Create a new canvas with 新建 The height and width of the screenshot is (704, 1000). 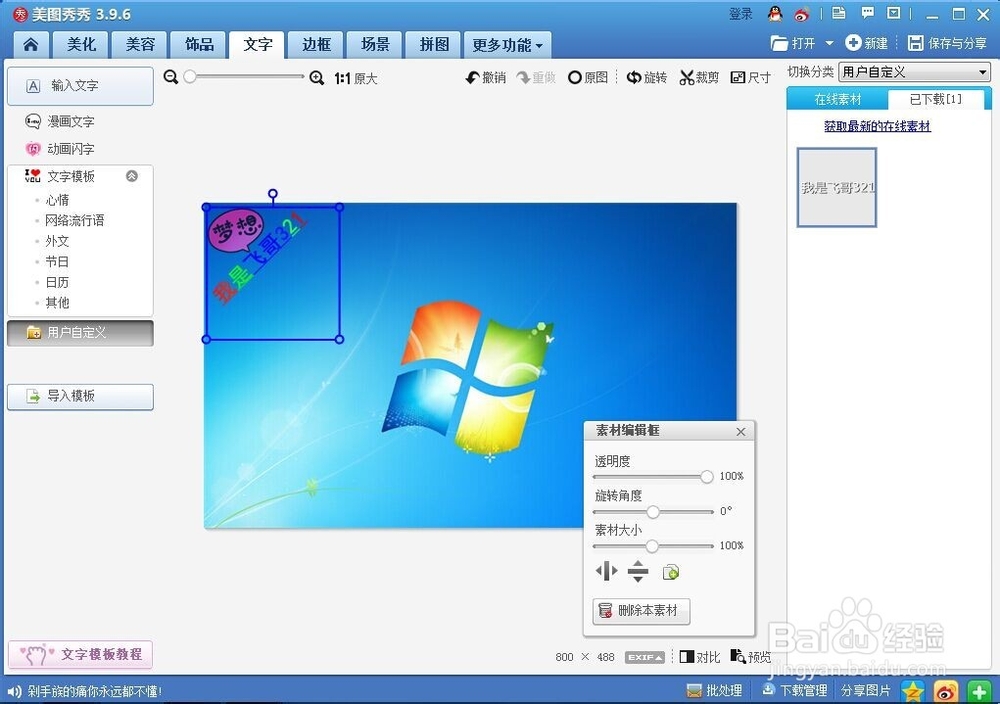866,43
